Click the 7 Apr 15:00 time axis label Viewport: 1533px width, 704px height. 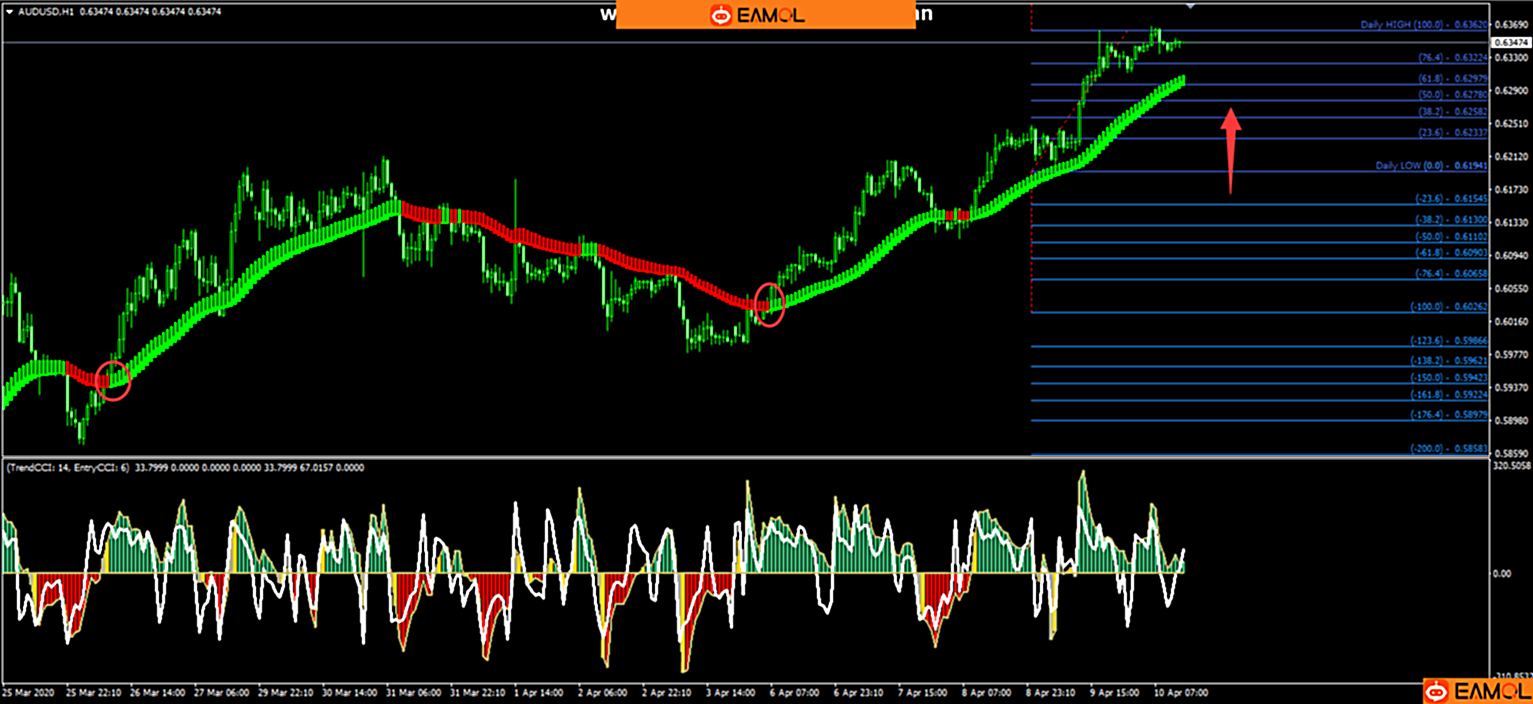(925, 692)
